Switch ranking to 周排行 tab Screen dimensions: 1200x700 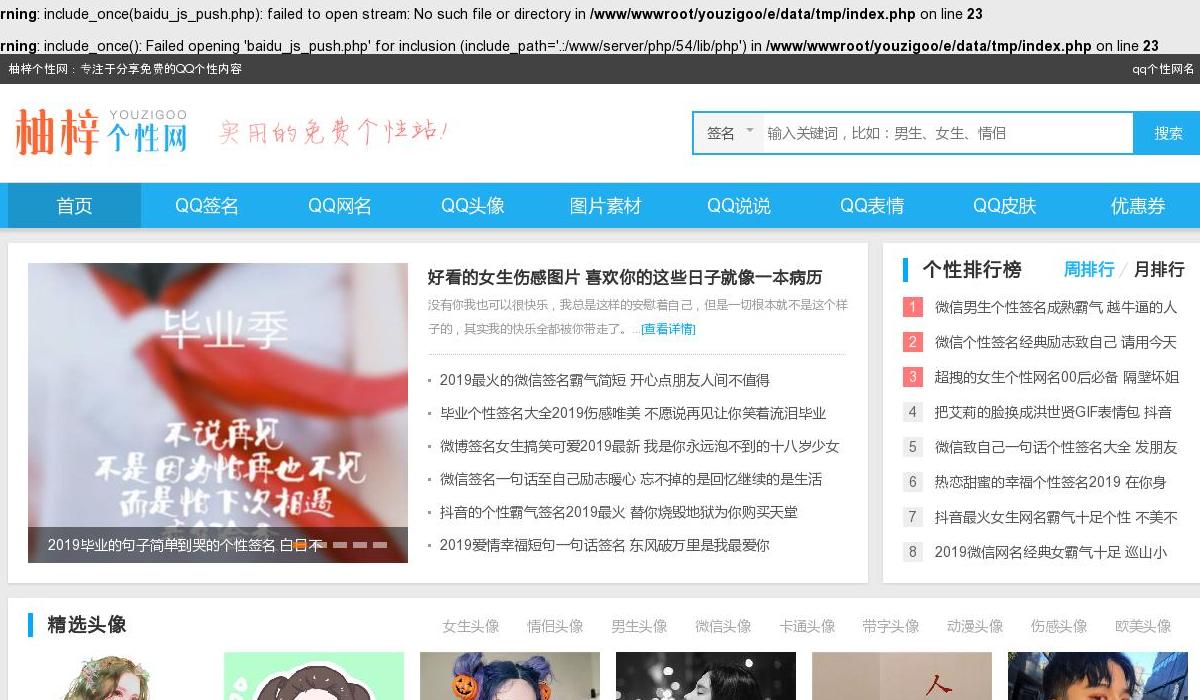[1088, 269]
